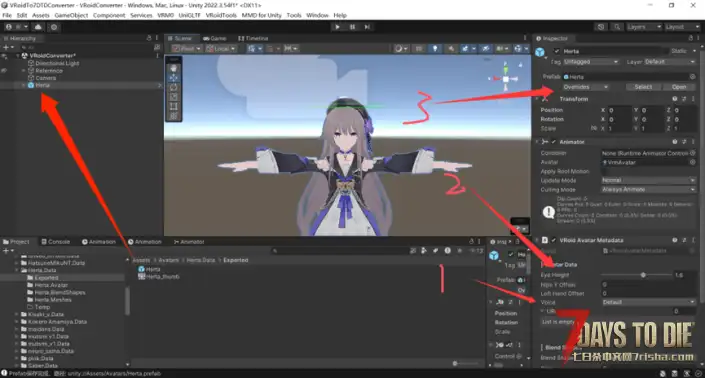
Task: Open the Gizmos globe dropdown
Action: [x=520, y=49]
